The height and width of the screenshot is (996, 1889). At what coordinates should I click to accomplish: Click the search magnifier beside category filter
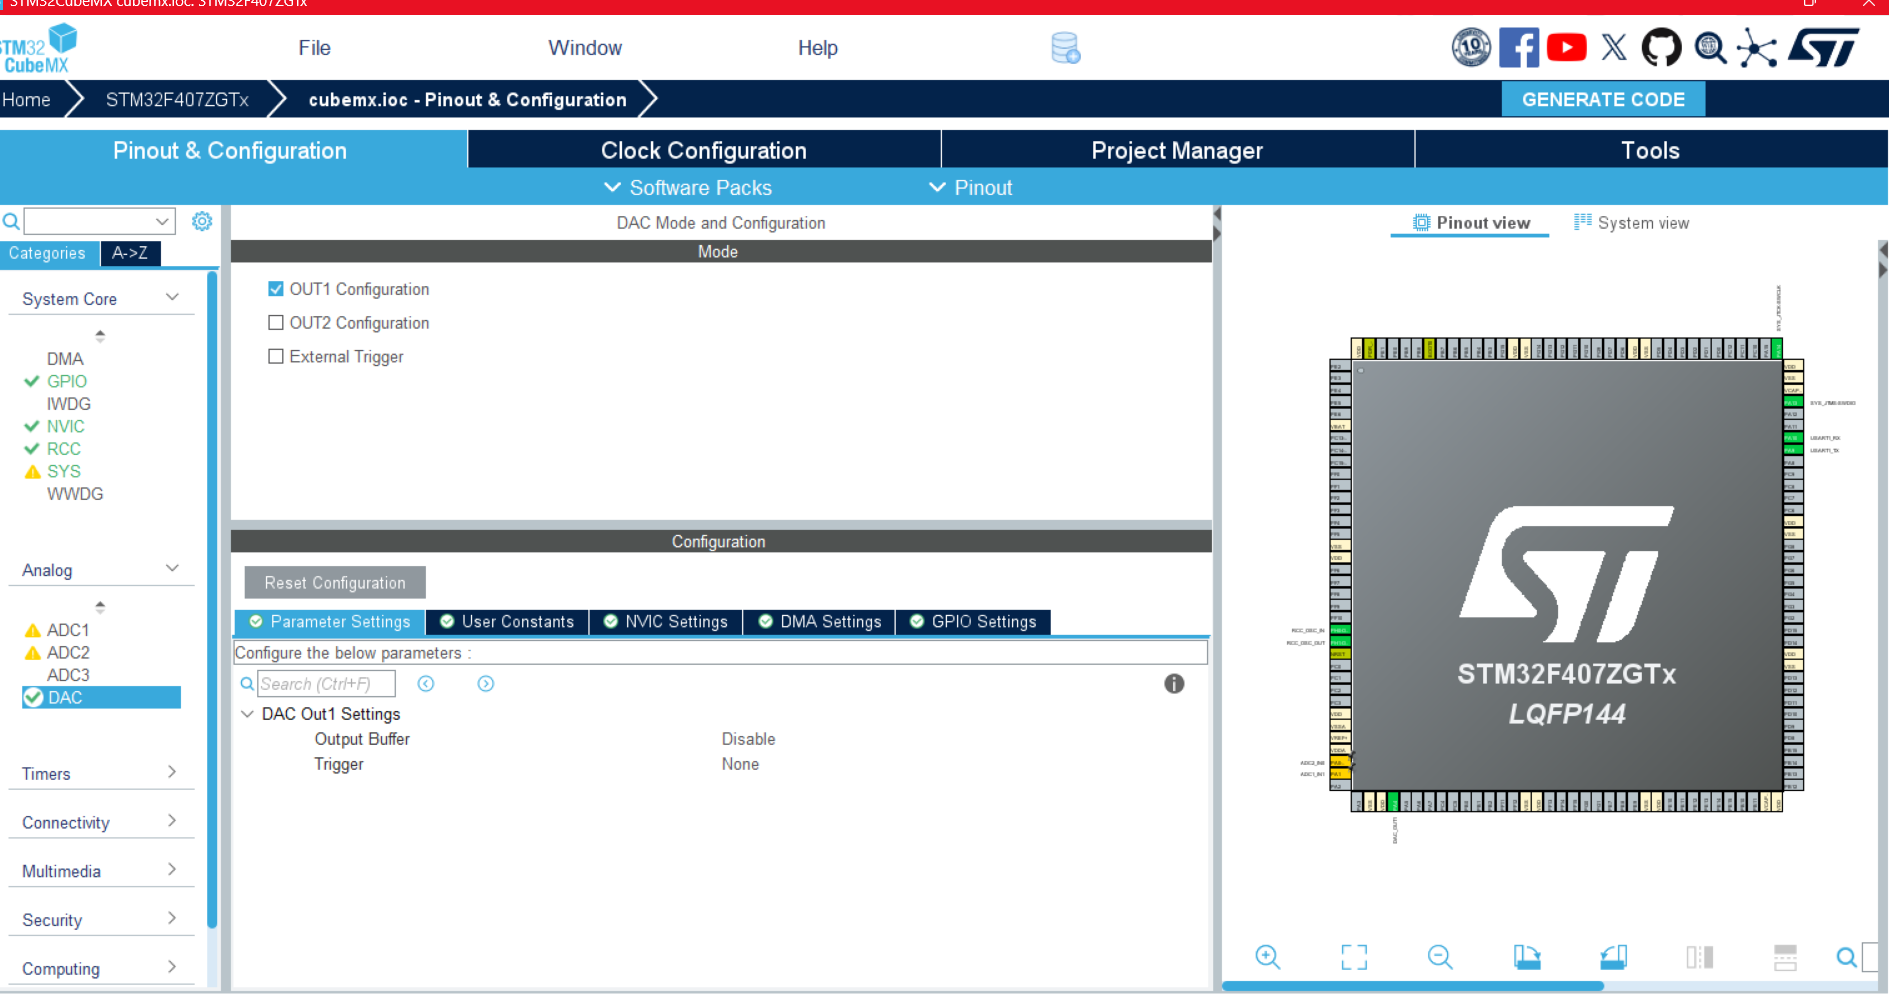pos(11,221)
